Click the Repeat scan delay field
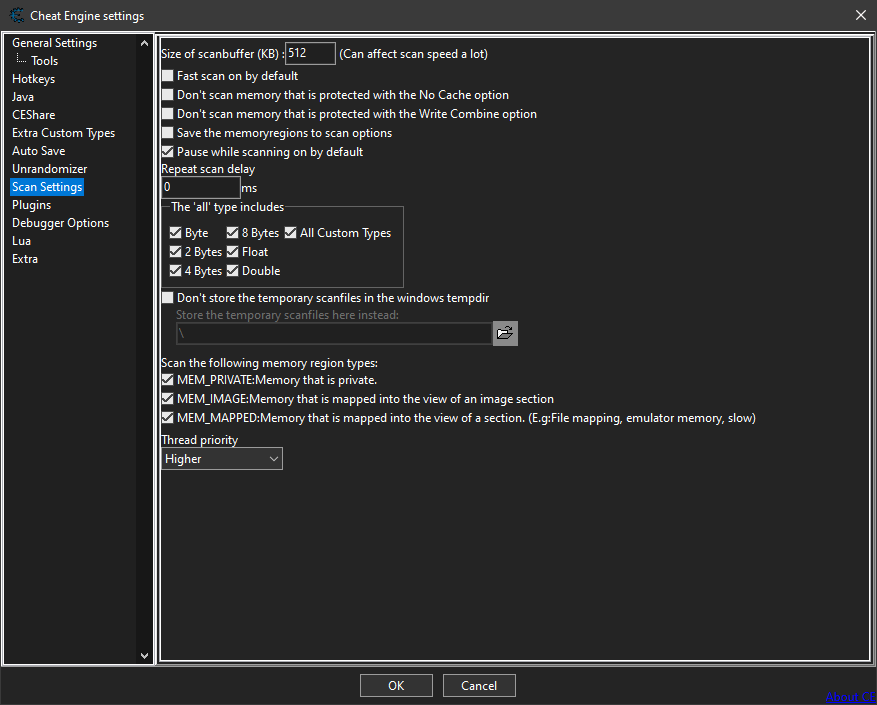This screenshot has height=705, width=877. tap(200, 188)
